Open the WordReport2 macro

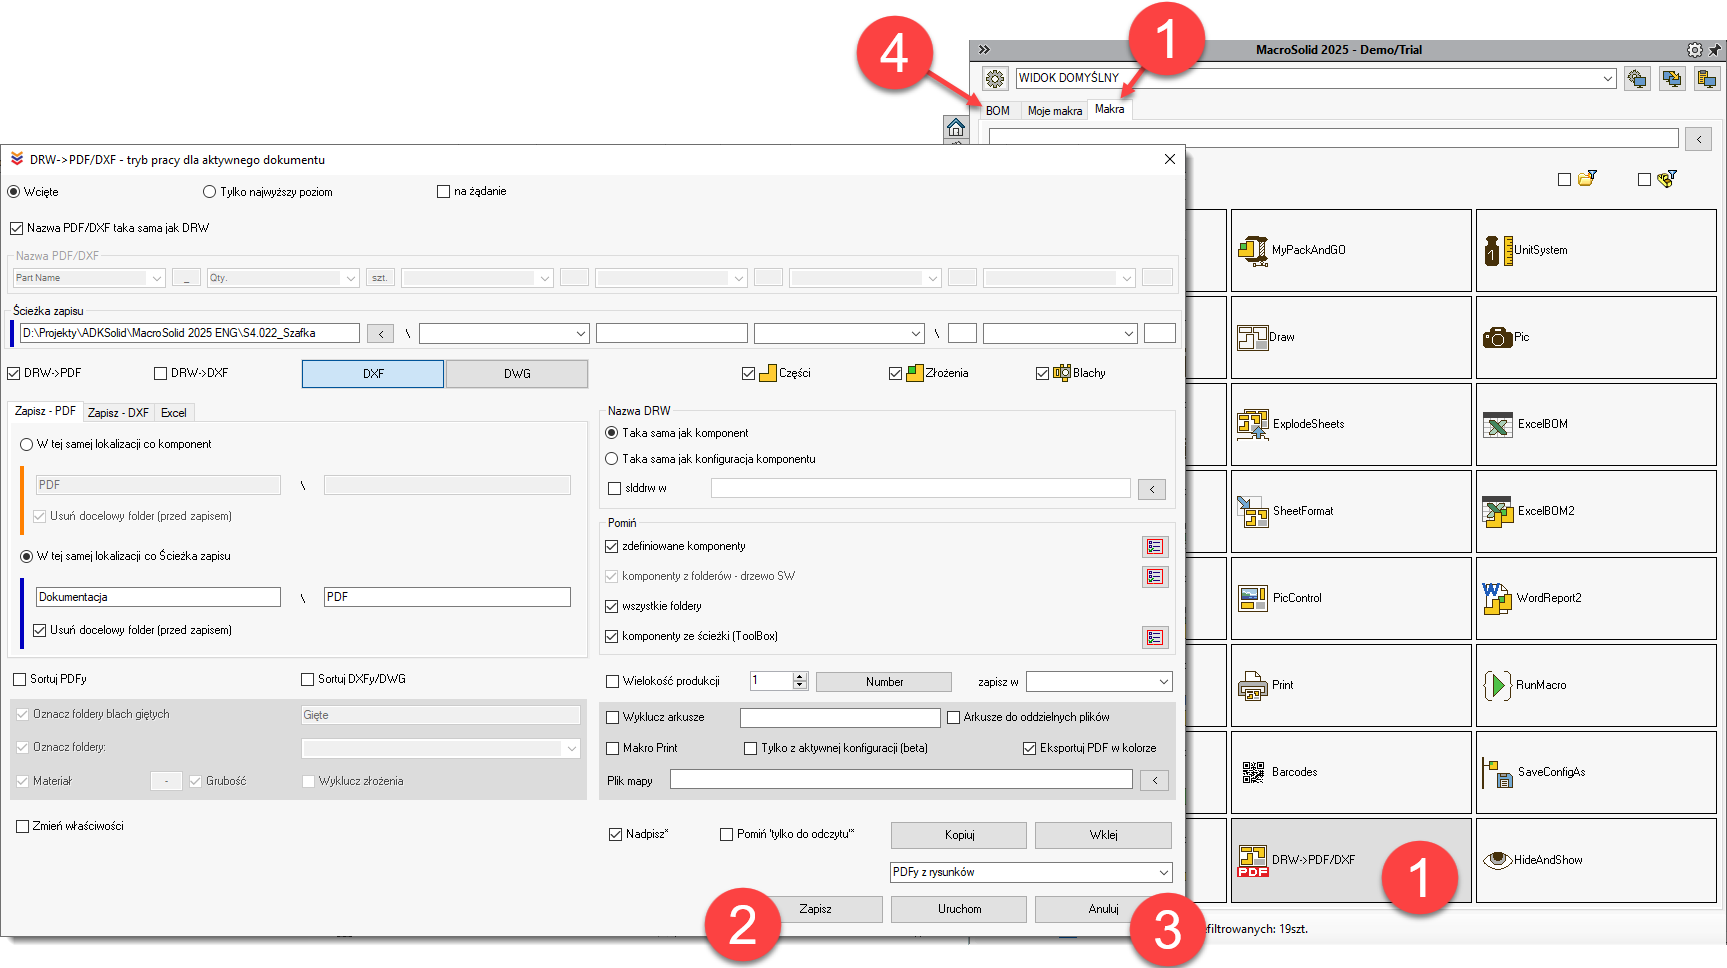point(1596,598)
